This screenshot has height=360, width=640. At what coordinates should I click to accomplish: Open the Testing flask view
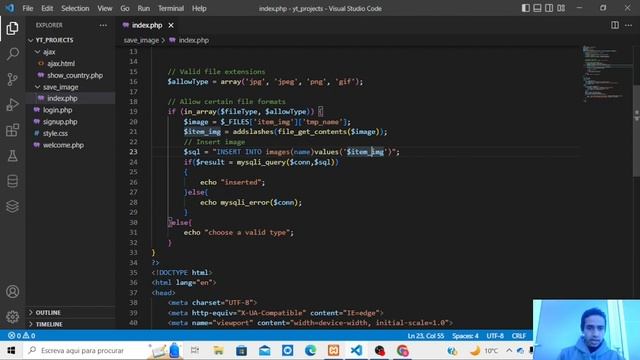(12, 156)
